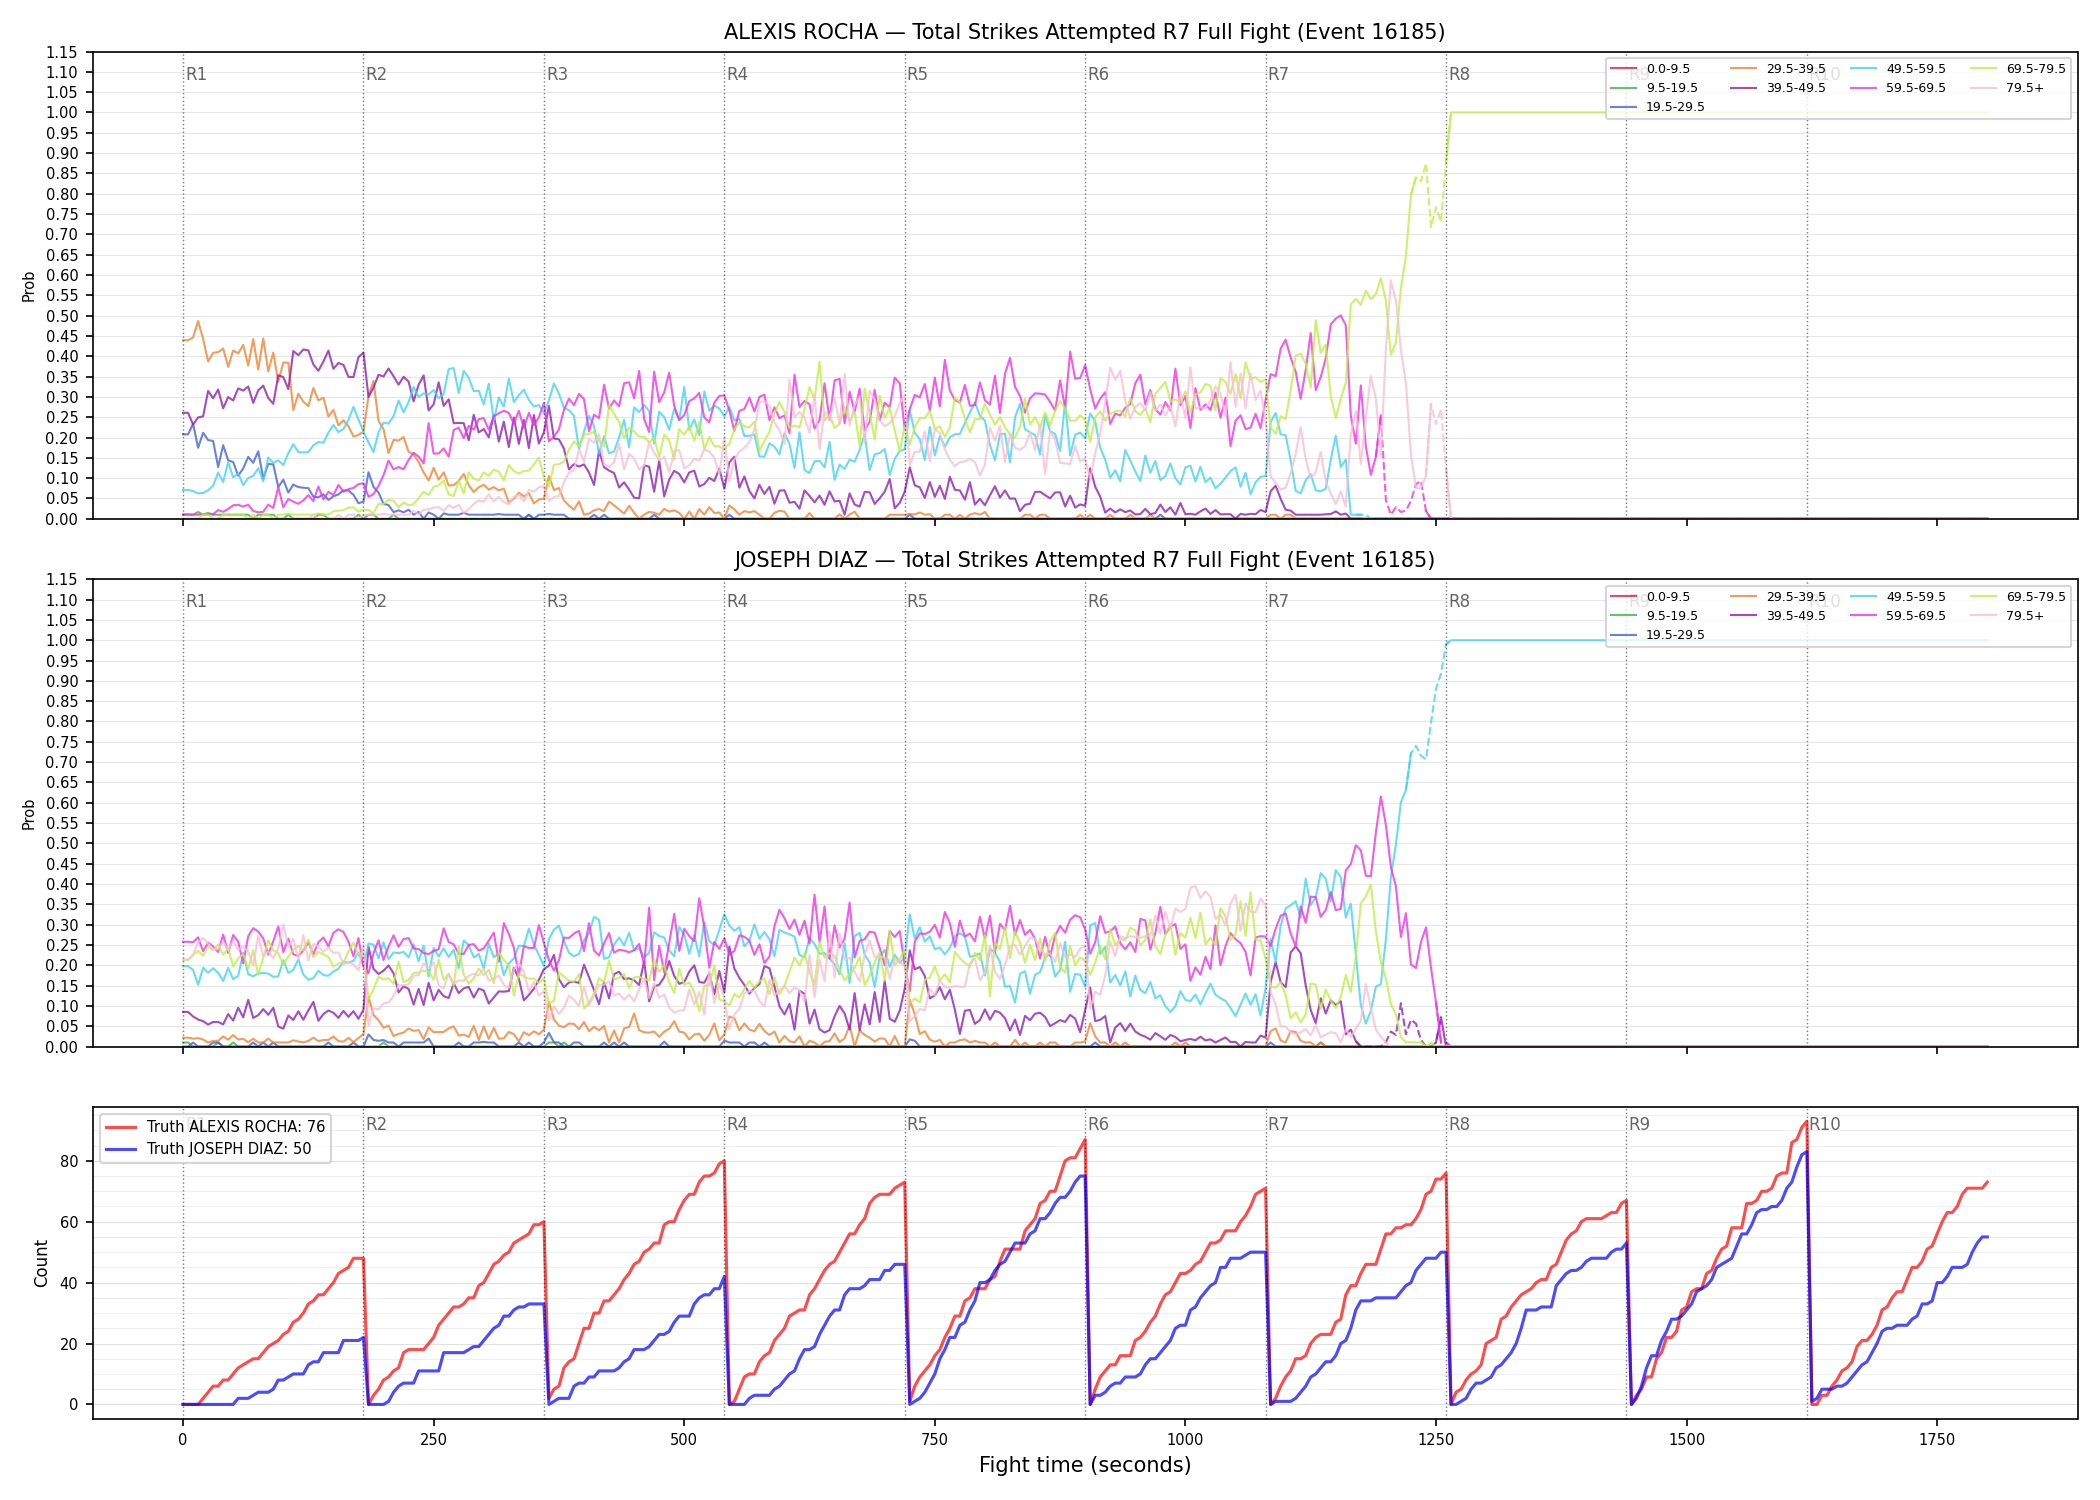Click the R9 round marker in the Count chart
2100x1500 pixels.
tap(1639, 1124)
